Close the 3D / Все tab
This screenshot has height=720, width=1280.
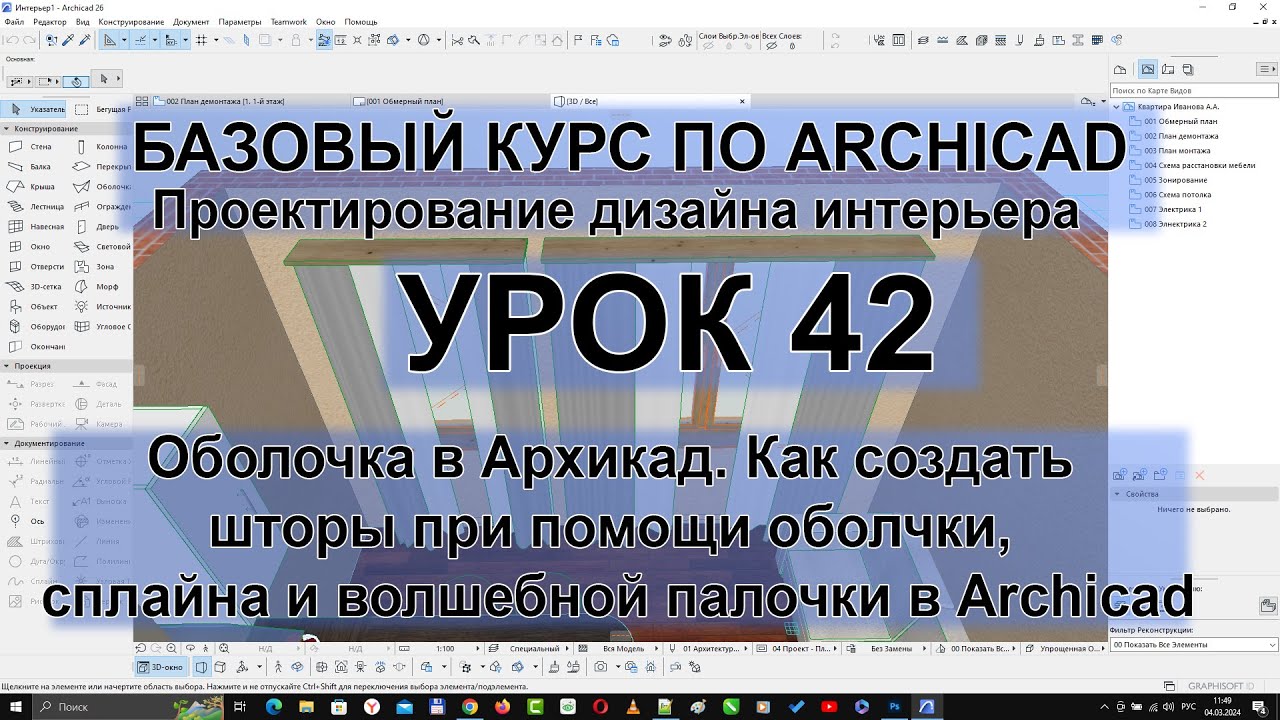tap(742, 101)
